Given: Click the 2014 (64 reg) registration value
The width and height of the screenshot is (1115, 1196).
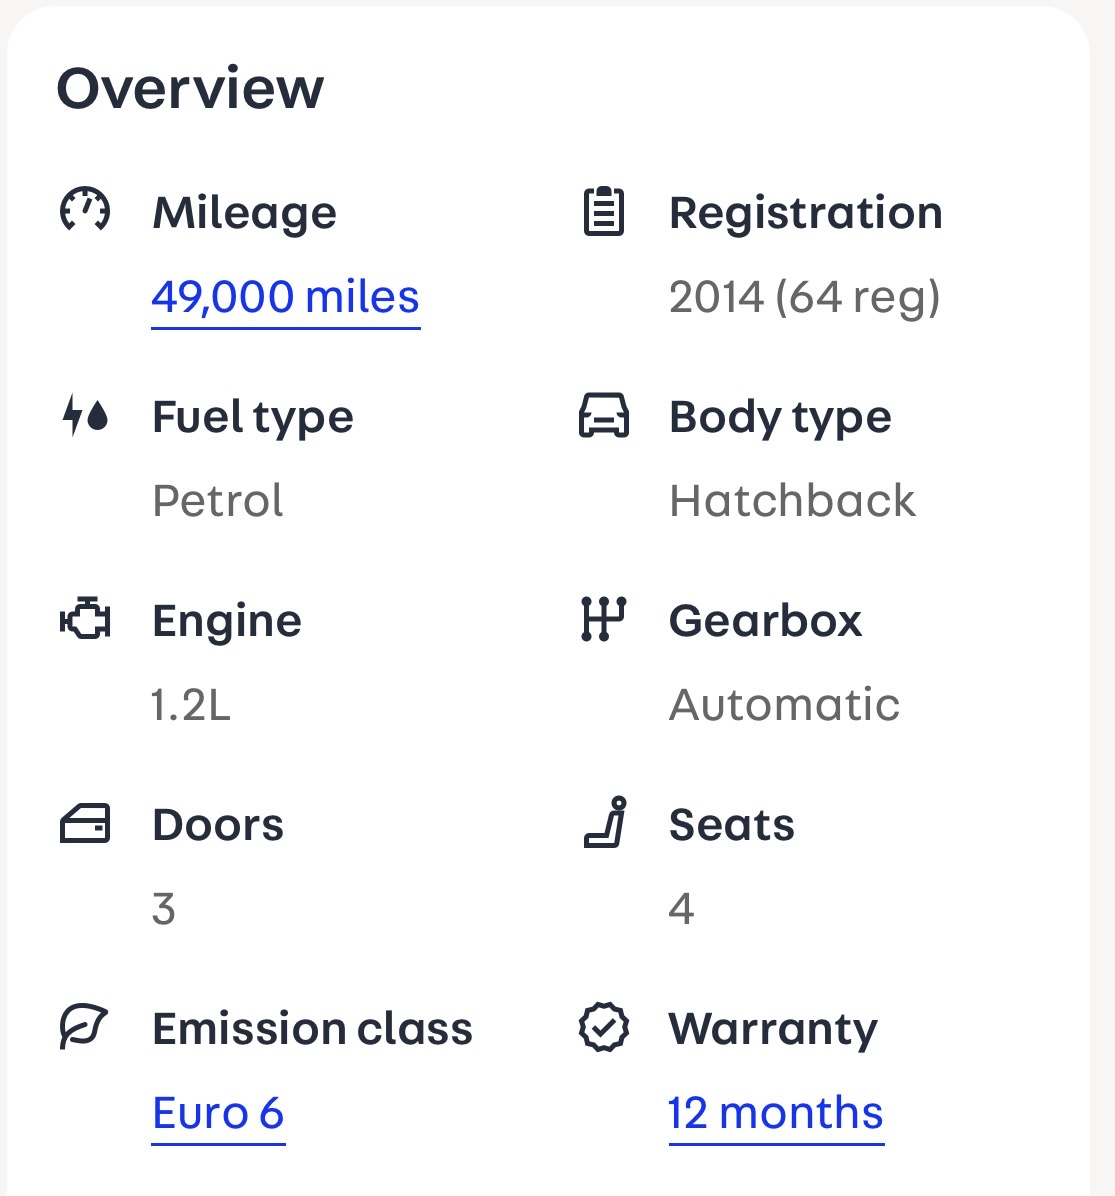Looking at the screenshot, I should (x=804, y=297).
